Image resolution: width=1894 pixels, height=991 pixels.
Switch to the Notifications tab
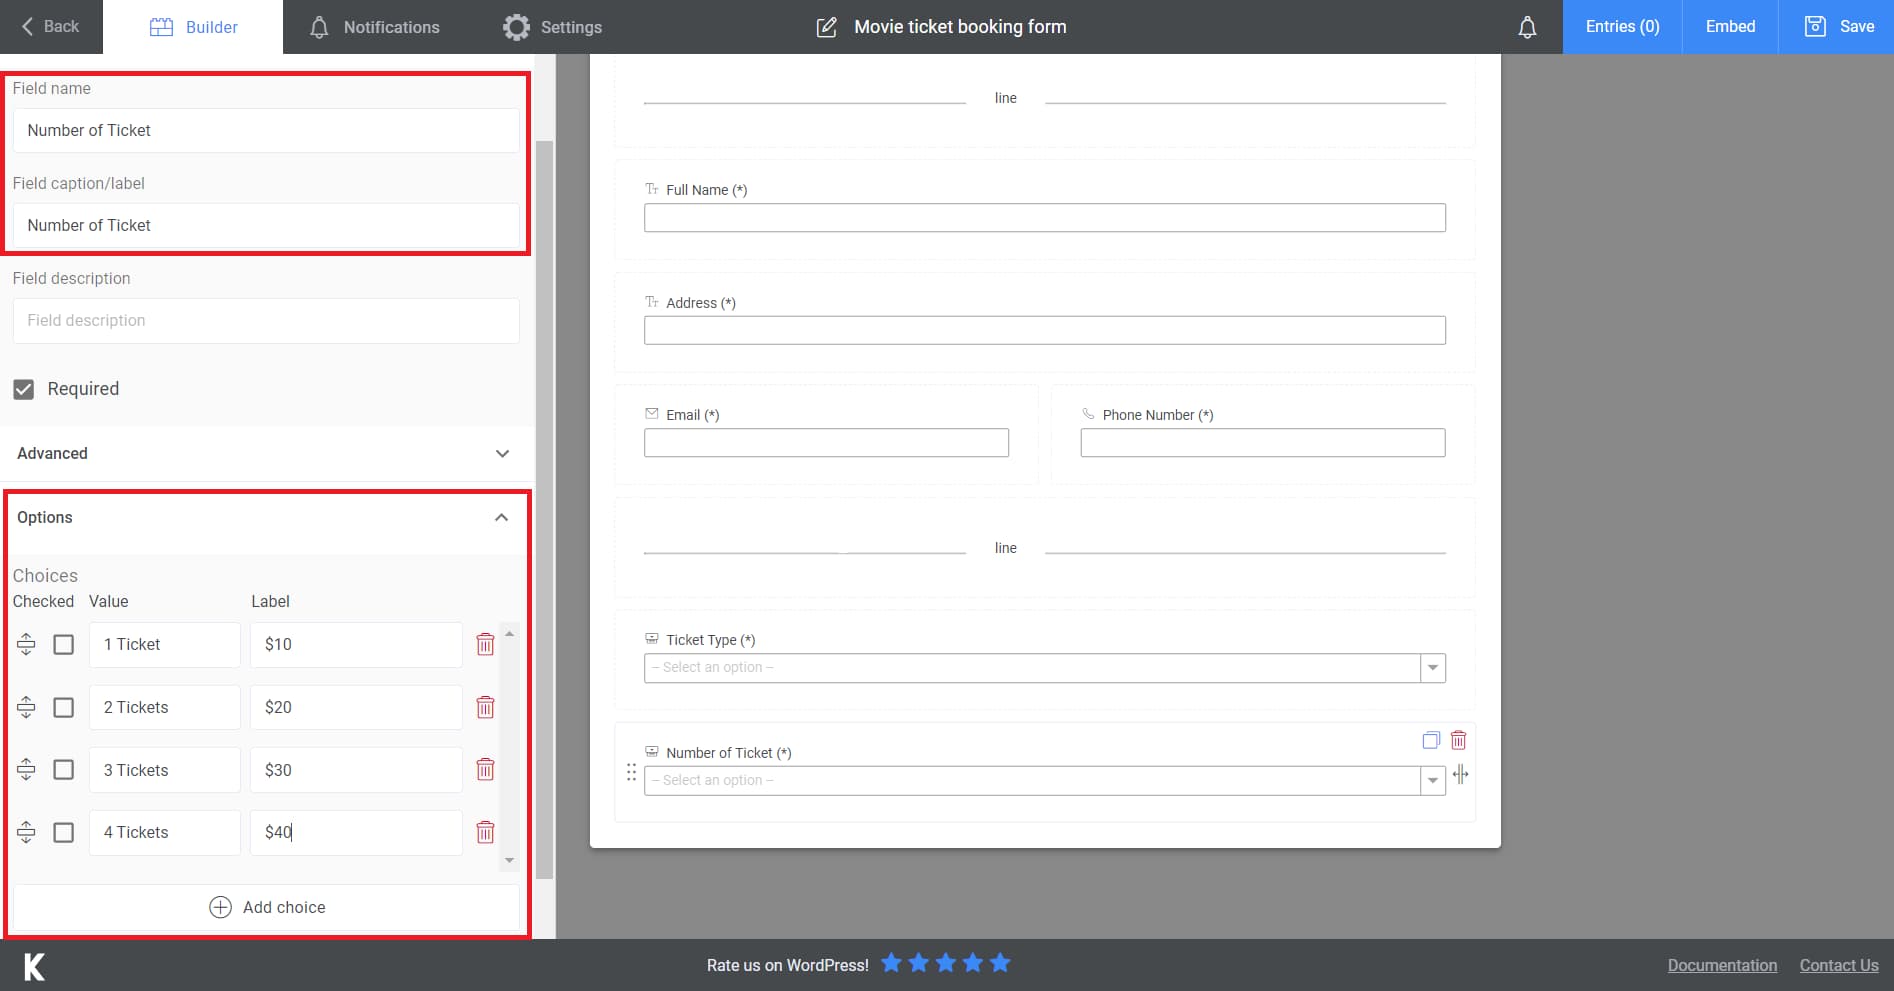(x=374, y=27)
